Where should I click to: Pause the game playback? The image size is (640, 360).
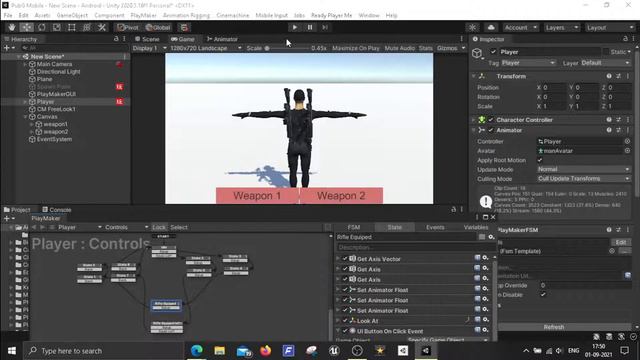tap(310, 27)
